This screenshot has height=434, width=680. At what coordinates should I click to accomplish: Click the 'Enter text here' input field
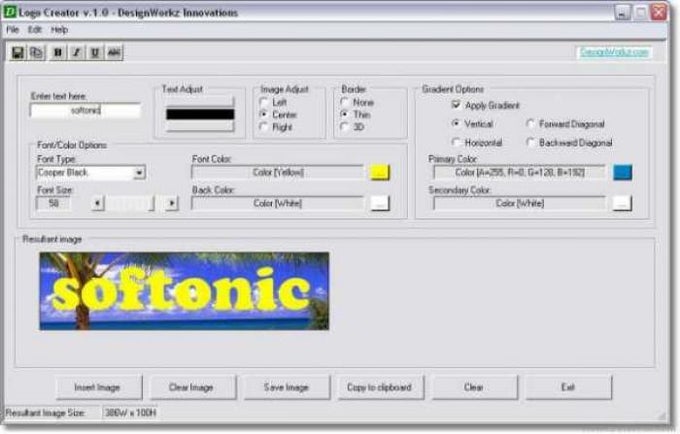pyautogui.click(x=85, y=111)
